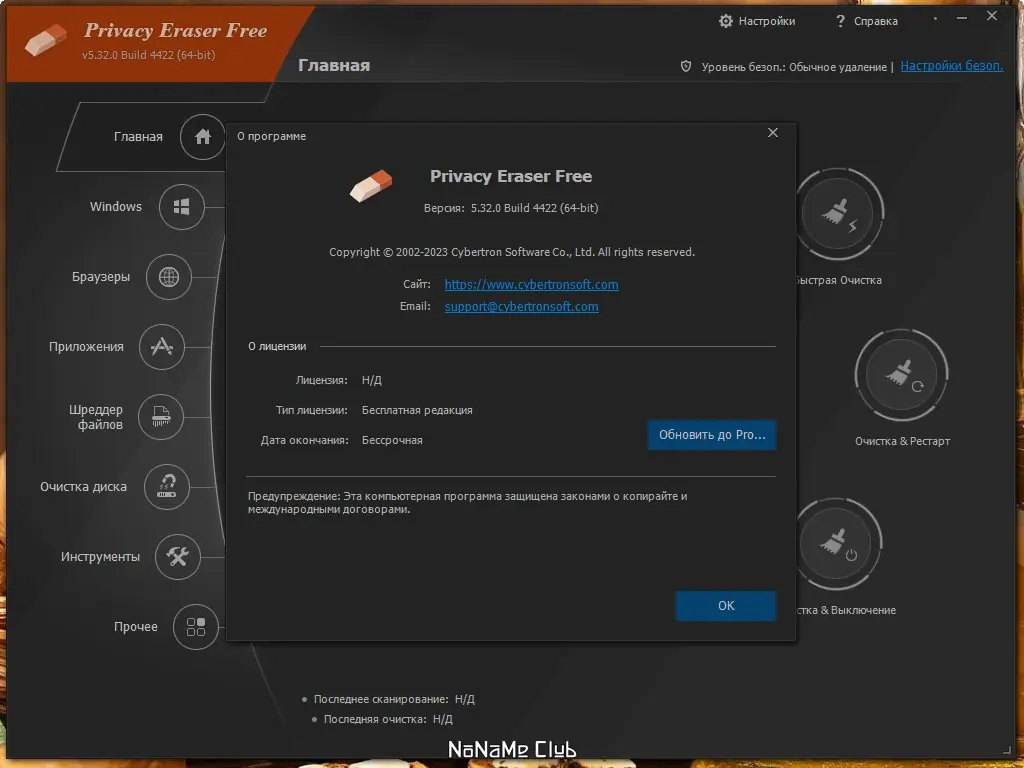Image resolution: width=1024 pixels, height=768 pixels.
Task: Click the support@cybertronsoft.com email link
Action: click(521, 306)
